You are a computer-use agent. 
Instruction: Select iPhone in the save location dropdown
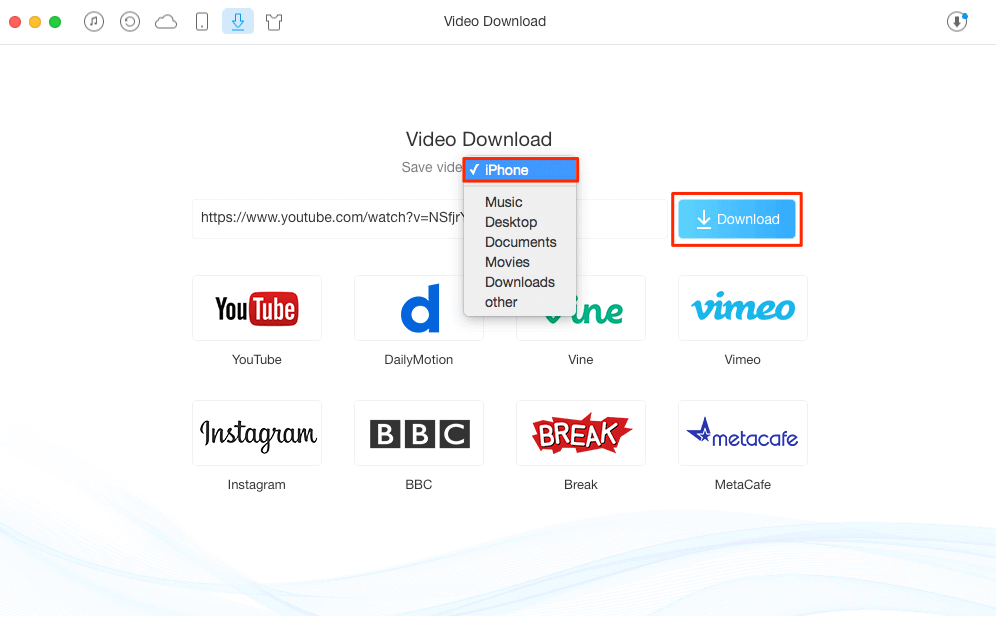coord(520,170)
